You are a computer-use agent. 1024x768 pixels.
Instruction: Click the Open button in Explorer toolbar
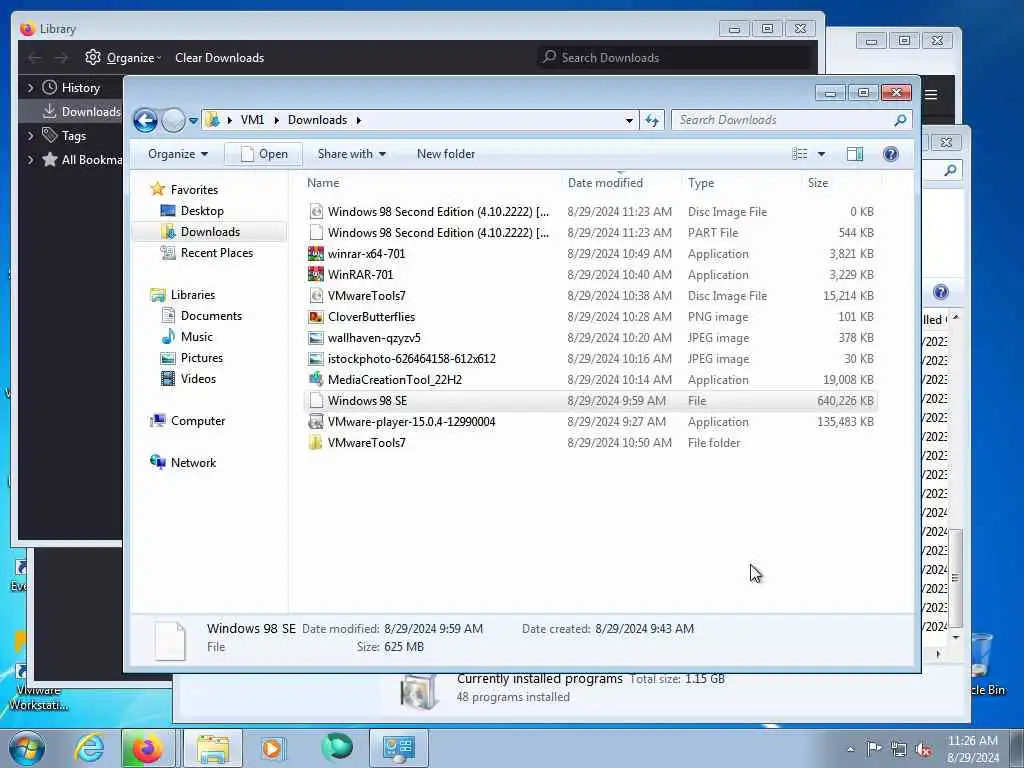[264, 154]
